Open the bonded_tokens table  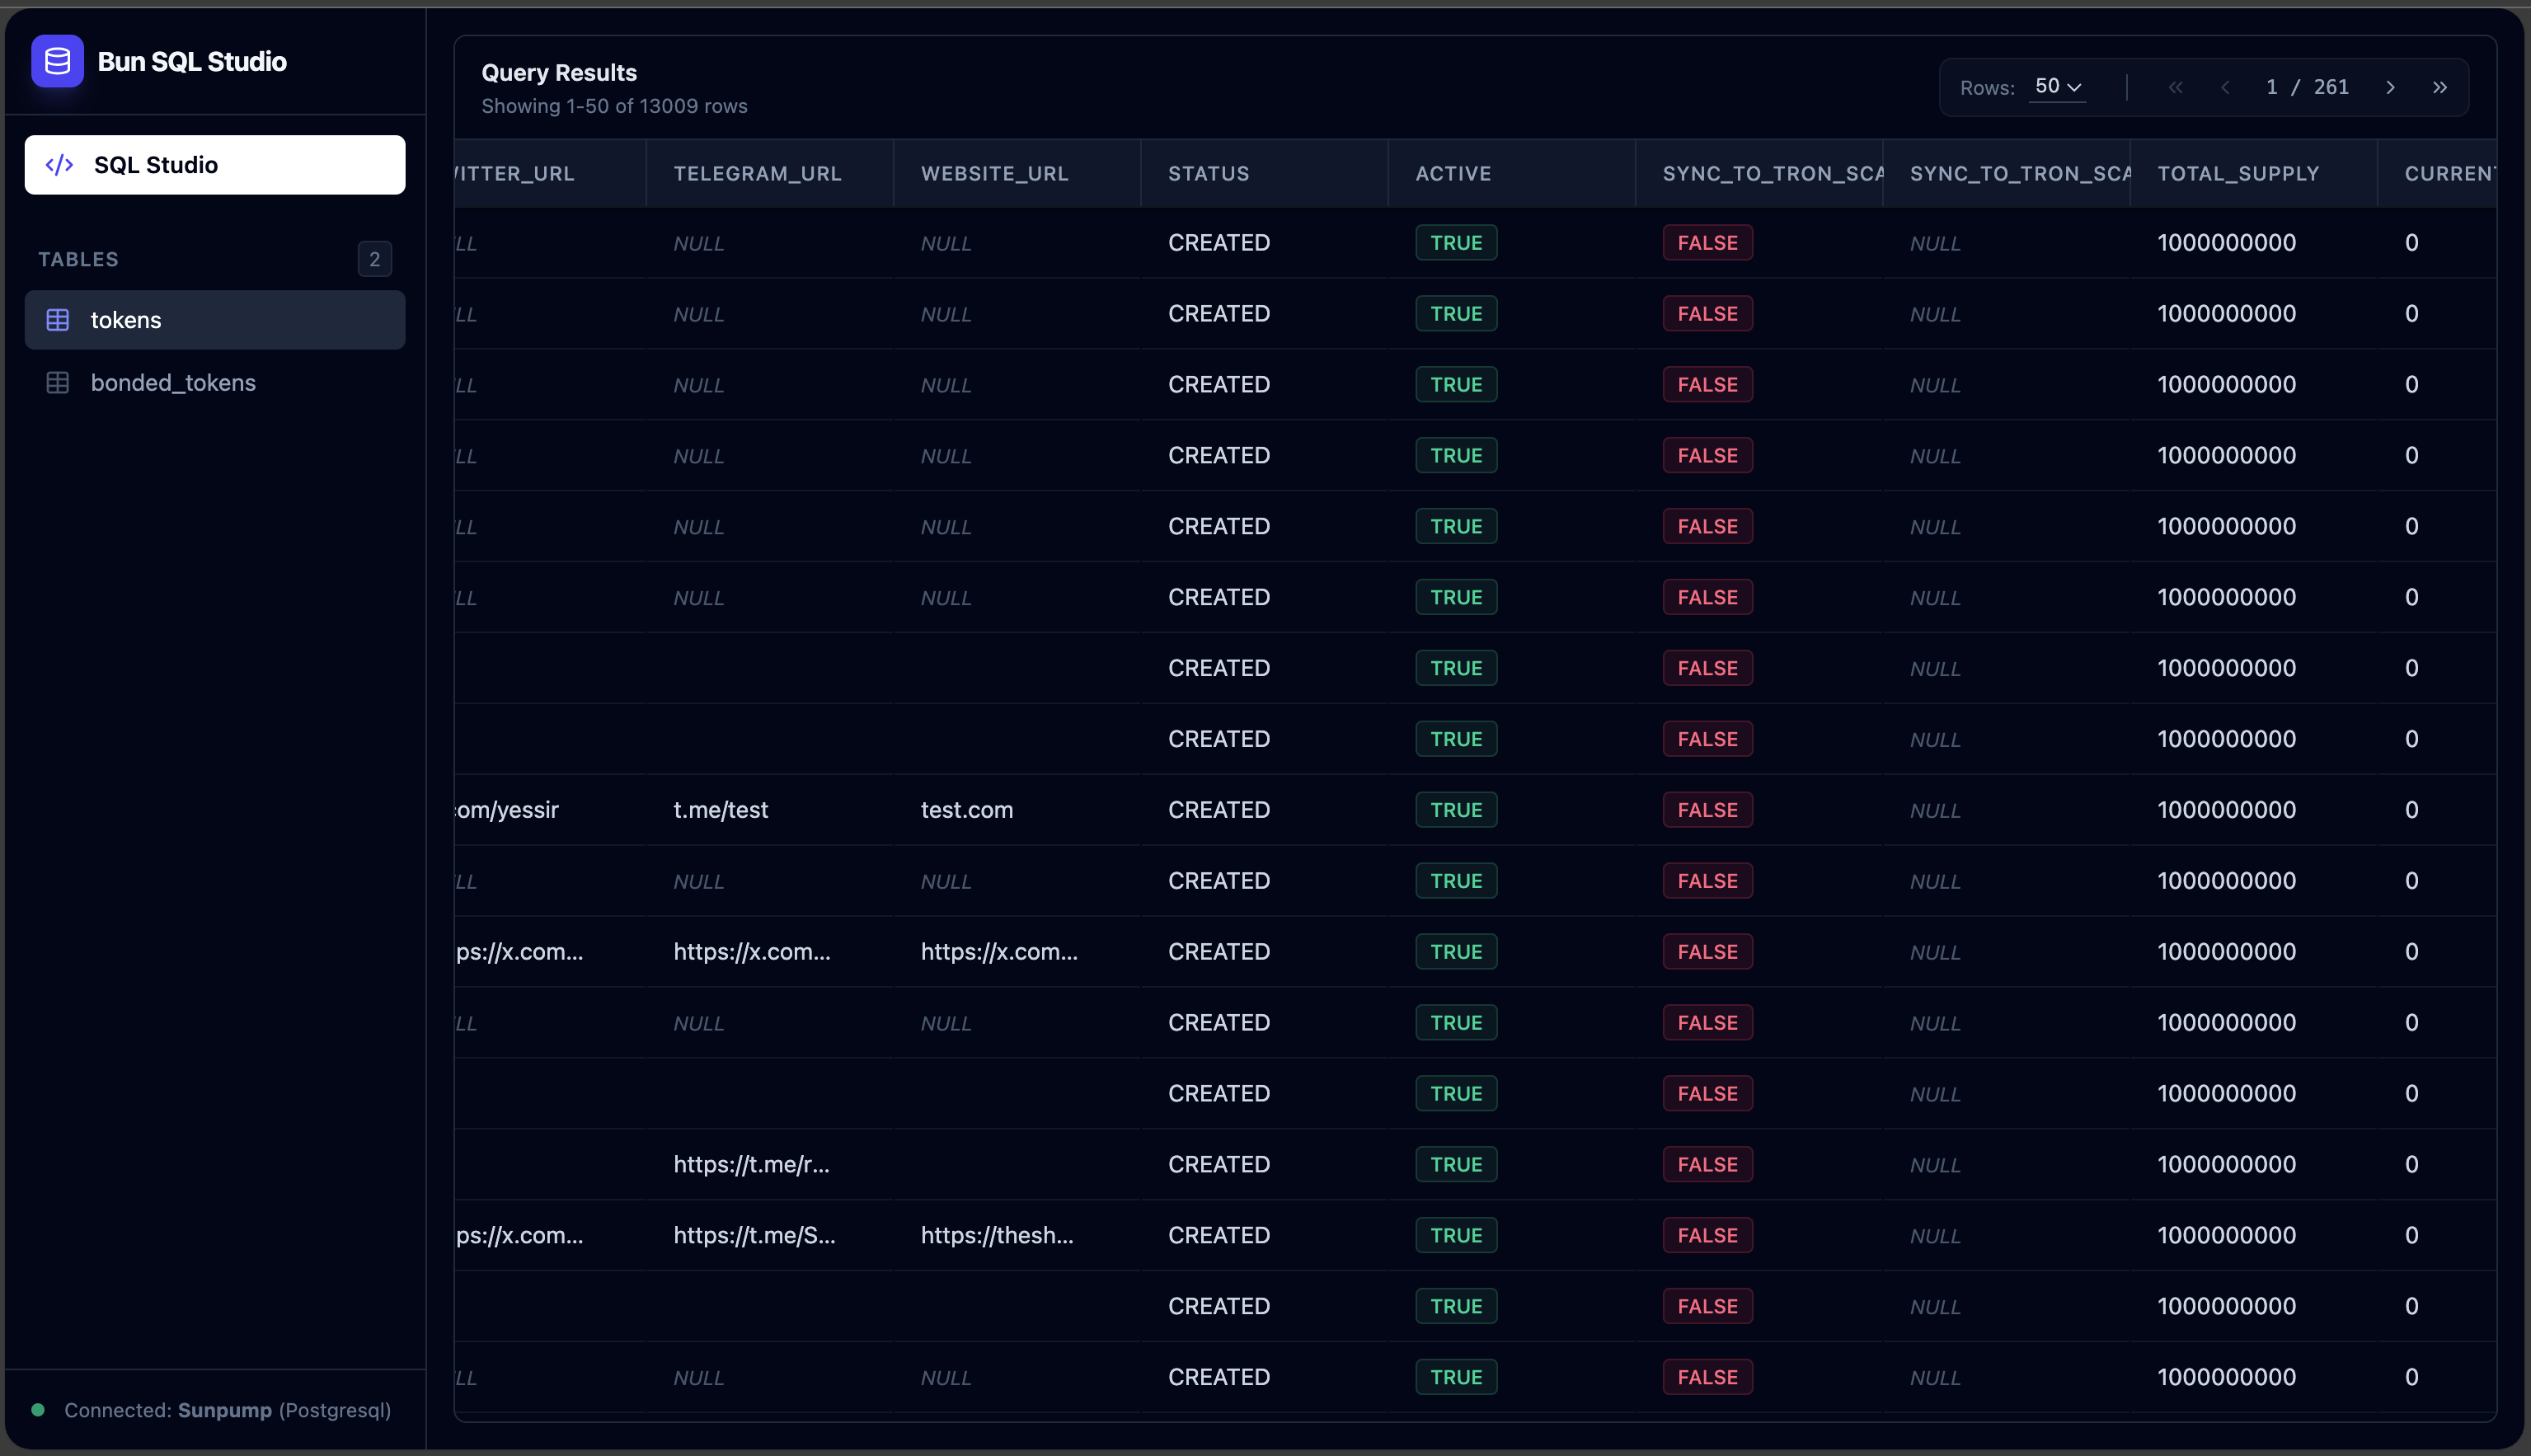tap(215, 383)
